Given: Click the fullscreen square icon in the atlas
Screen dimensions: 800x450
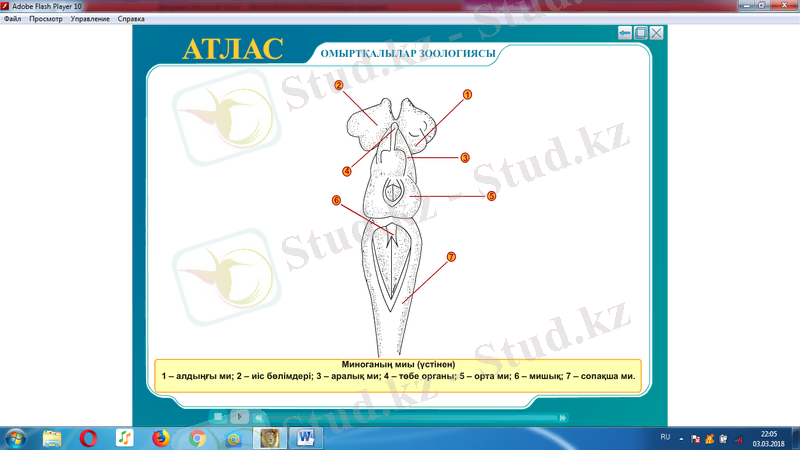Looking at the screenshot, I should tap(641, 33).
